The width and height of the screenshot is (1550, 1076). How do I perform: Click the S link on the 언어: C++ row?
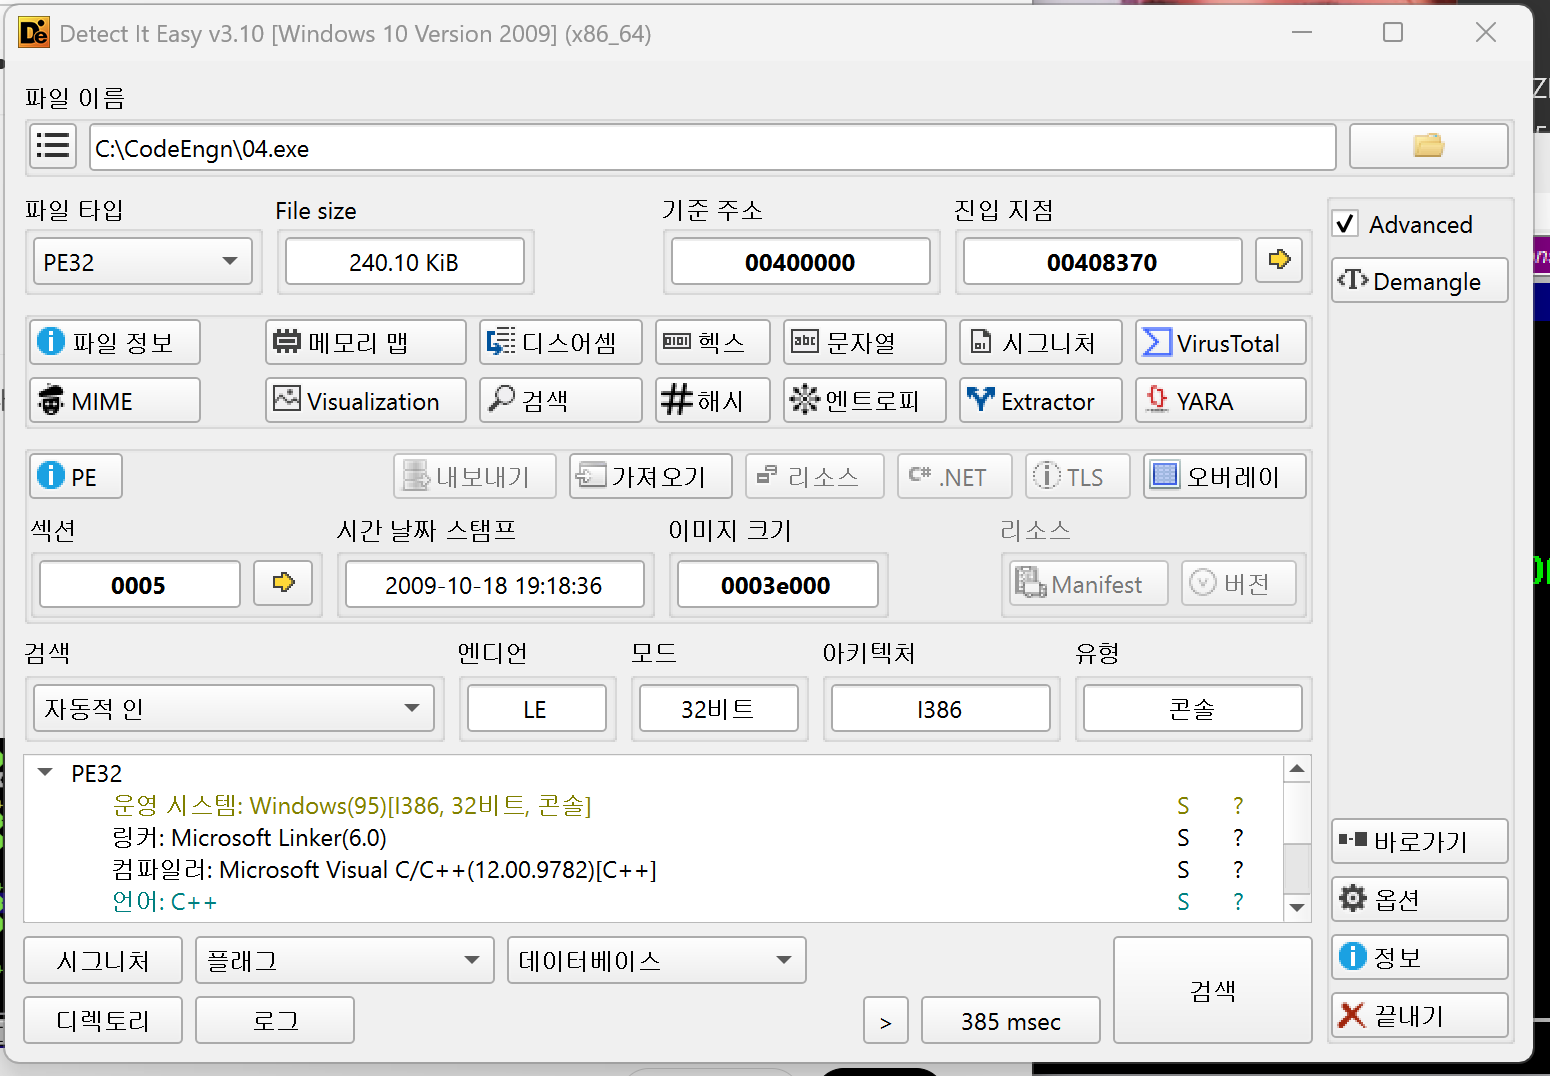[1183, 902]
